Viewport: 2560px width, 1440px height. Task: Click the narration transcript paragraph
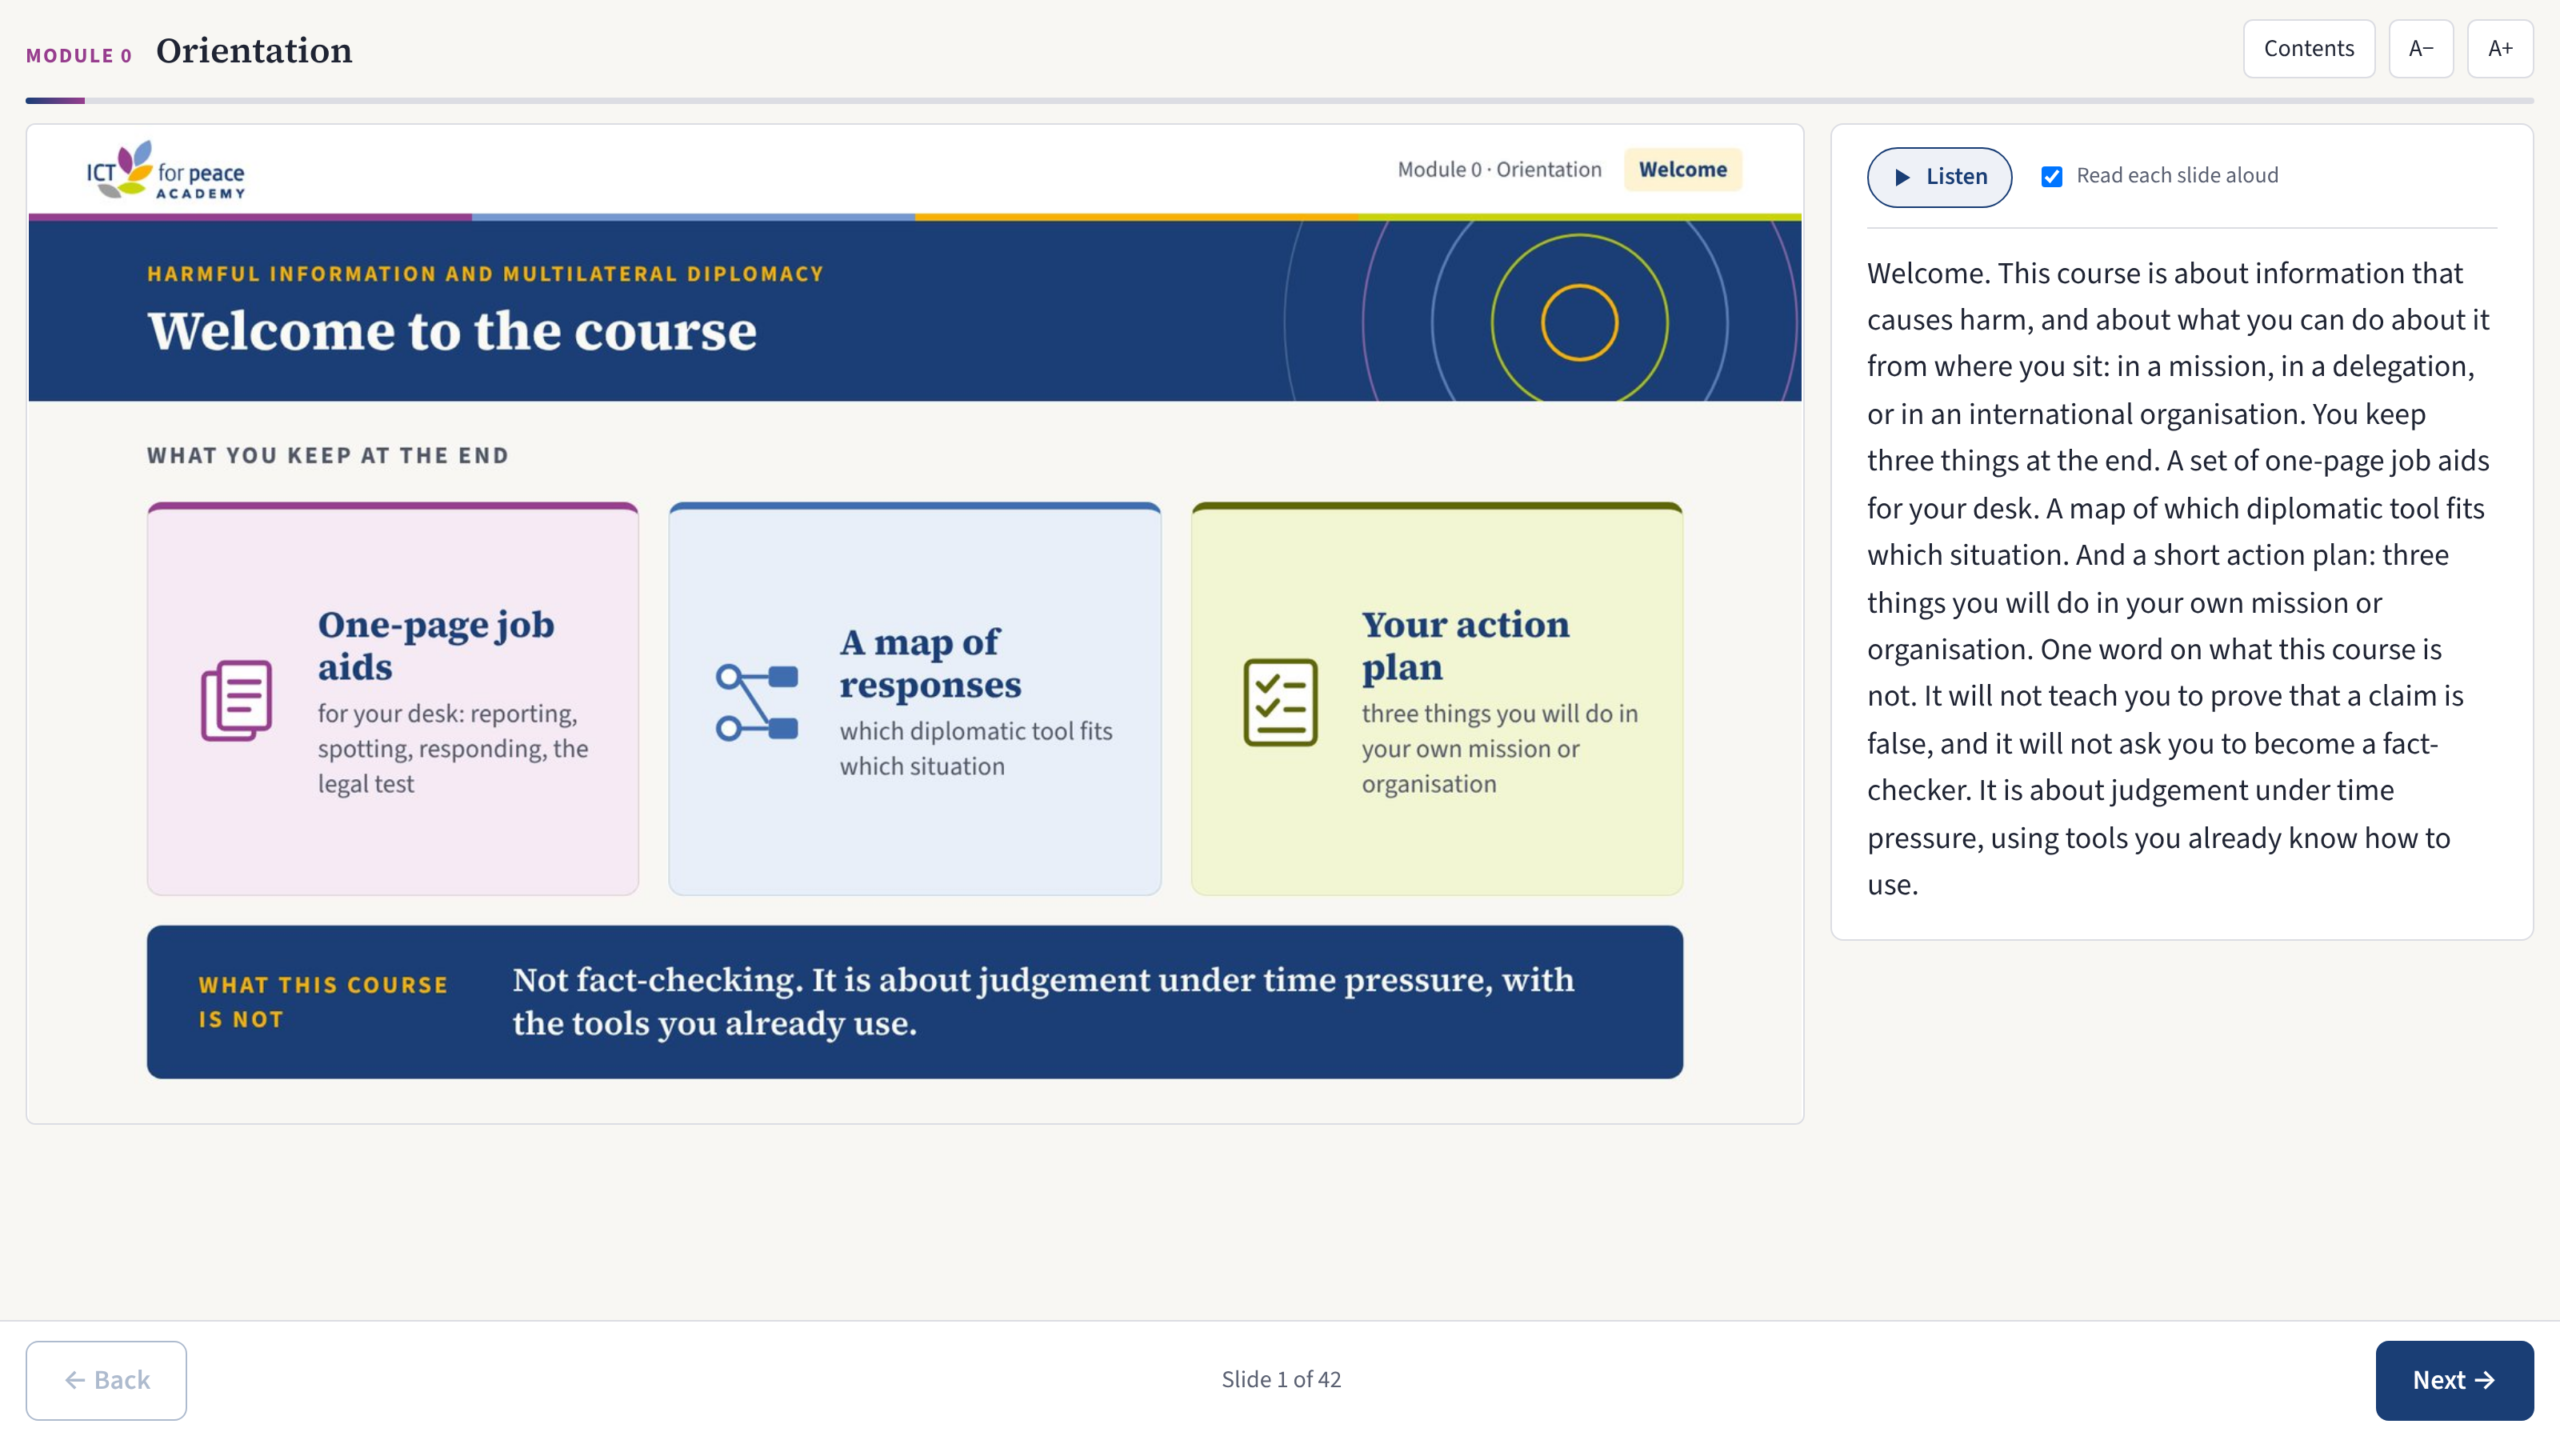tap(2178, 578)
